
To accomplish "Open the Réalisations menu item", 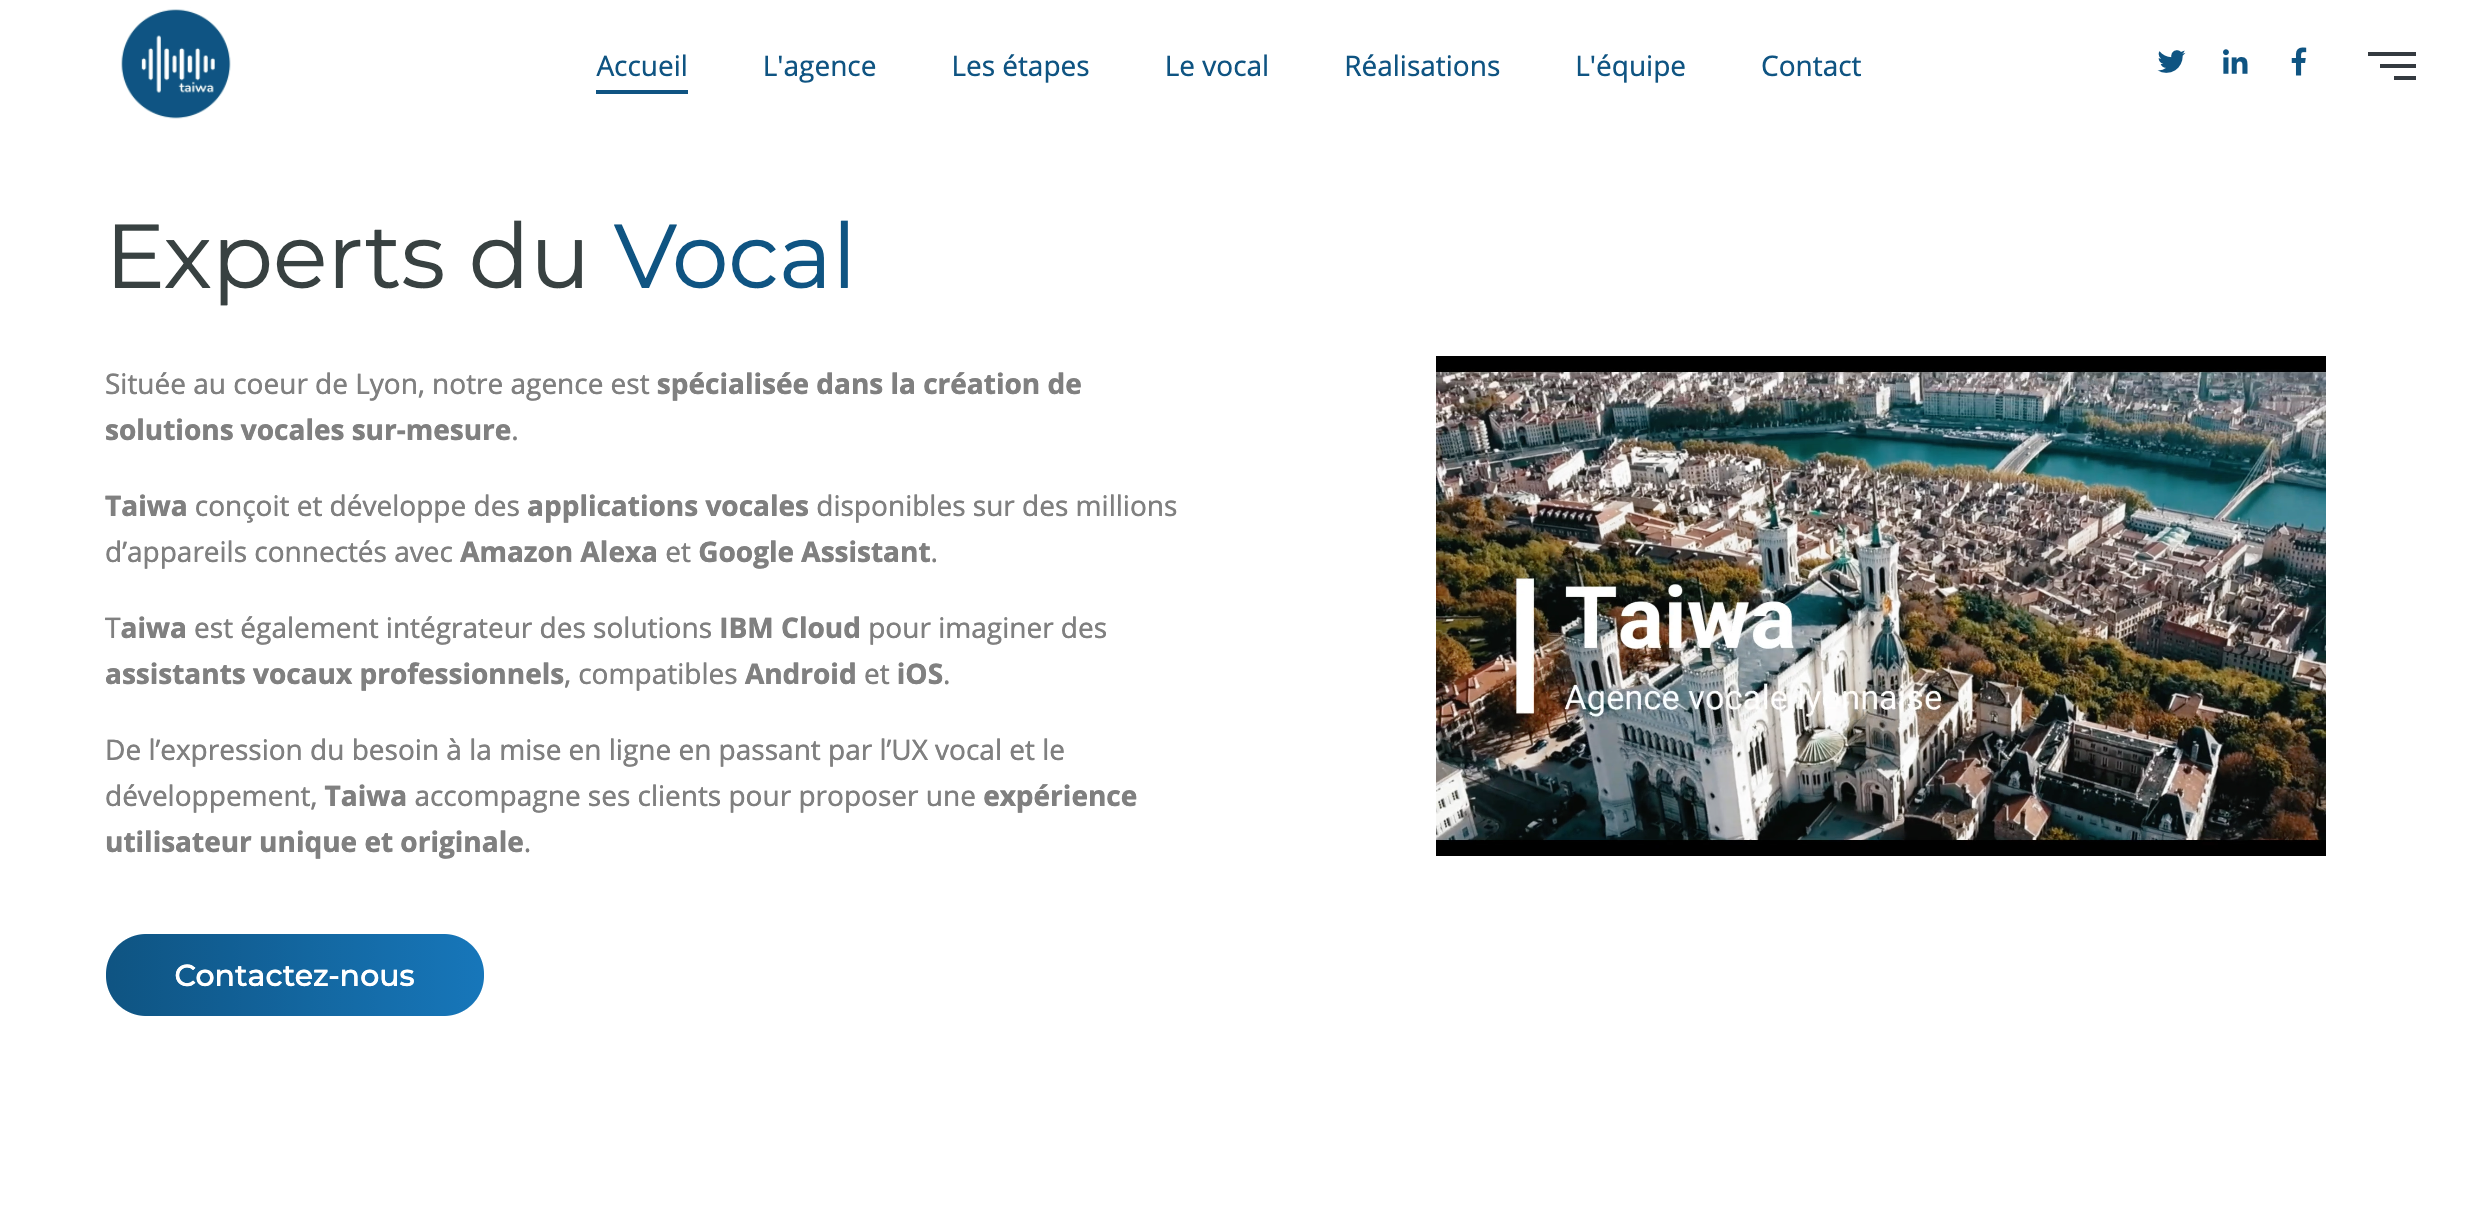I will tap(1421, 66).
